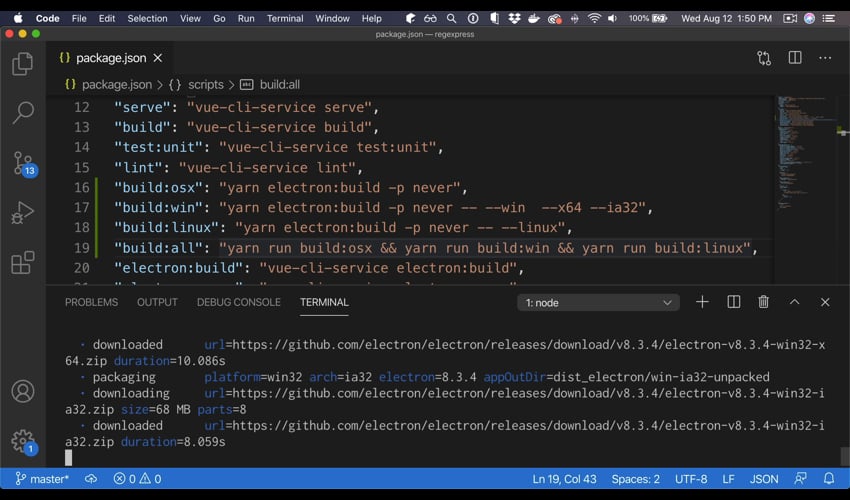Click build:all in the breadcrumb
Image resolution: width=850 pixels, height=500 pixels.
click(280, 85)
